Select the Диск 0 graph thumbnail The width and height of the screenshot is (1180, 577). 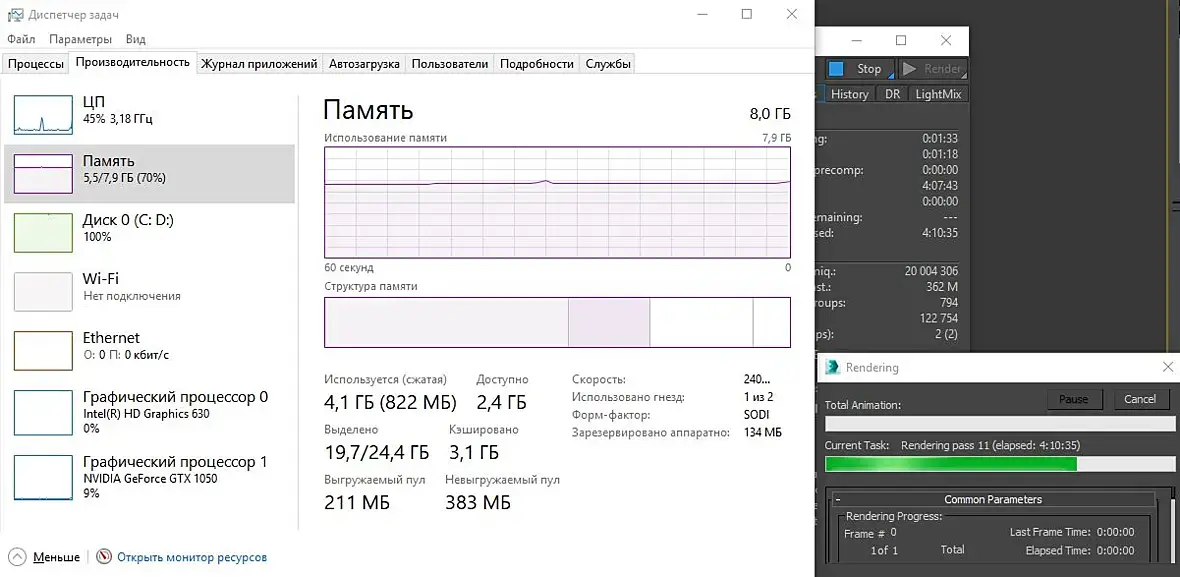[x=43, y=232]
